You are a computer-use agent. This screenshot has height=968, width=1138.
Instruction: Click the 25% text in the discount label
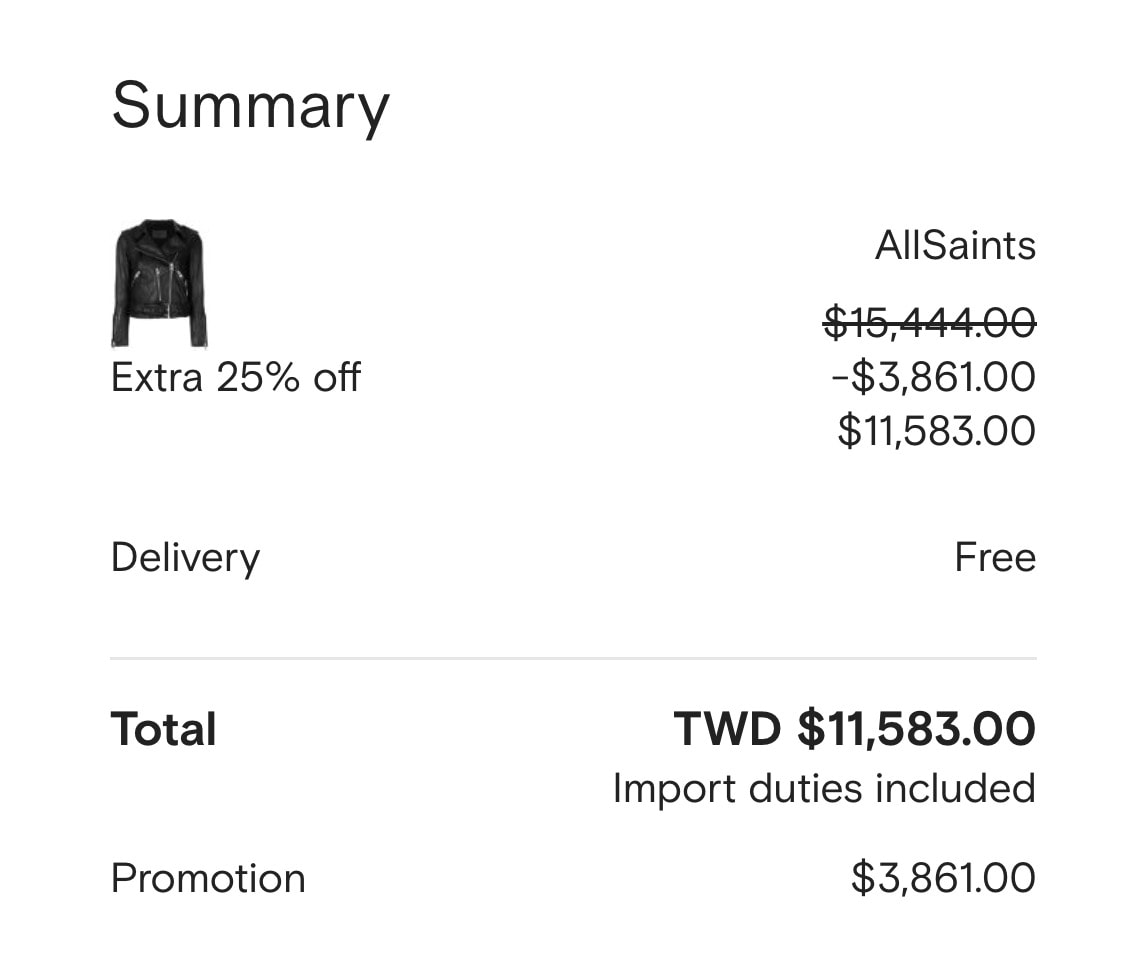pos(257,377)
